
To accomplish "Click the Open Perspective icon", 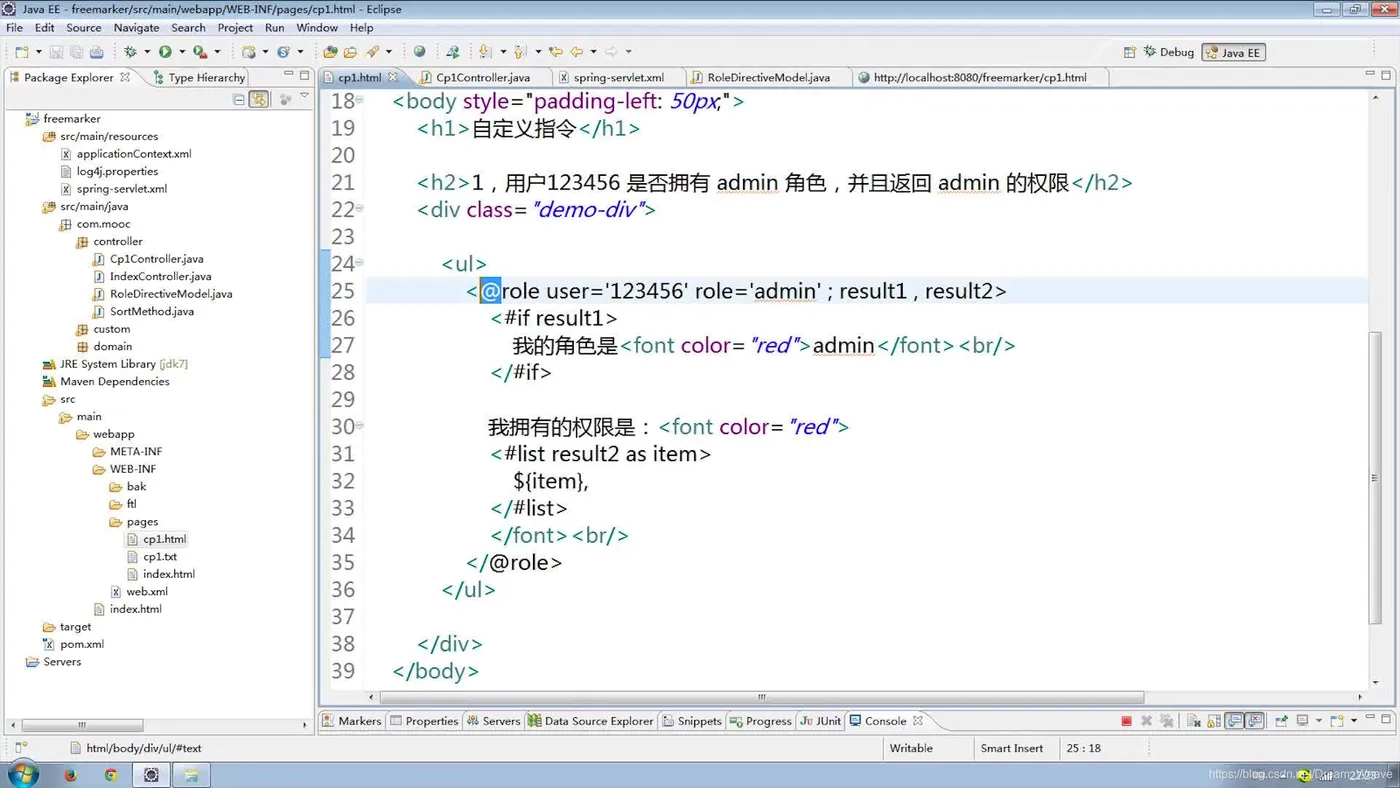I will coord(1130,52).
